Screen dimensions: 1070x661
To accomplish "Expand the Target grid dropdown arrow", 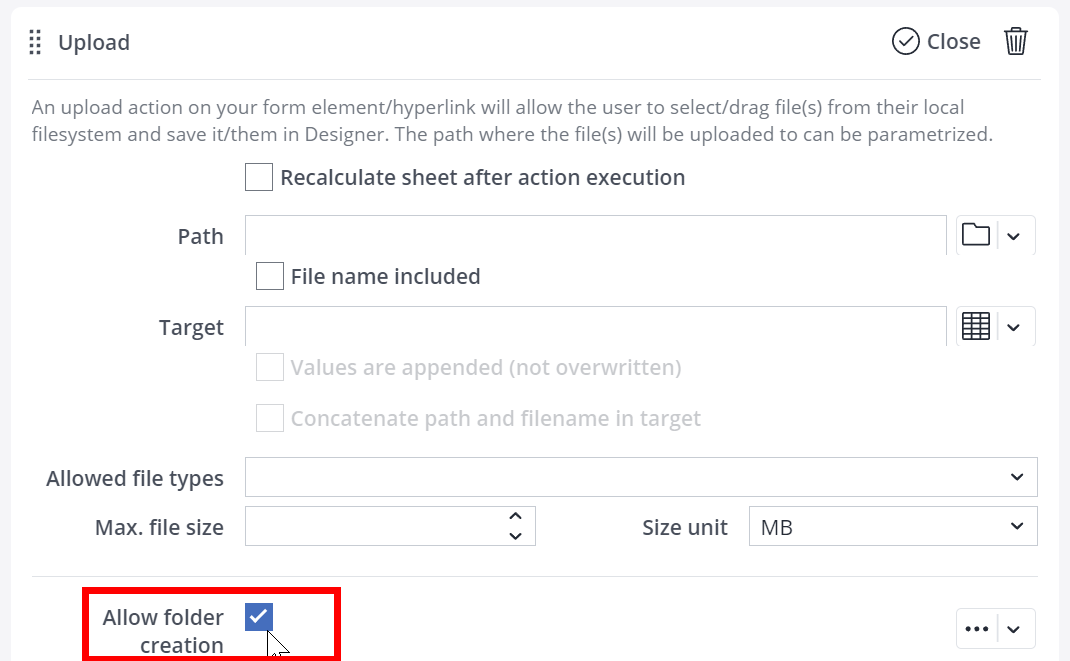I will coord(1014,327).
